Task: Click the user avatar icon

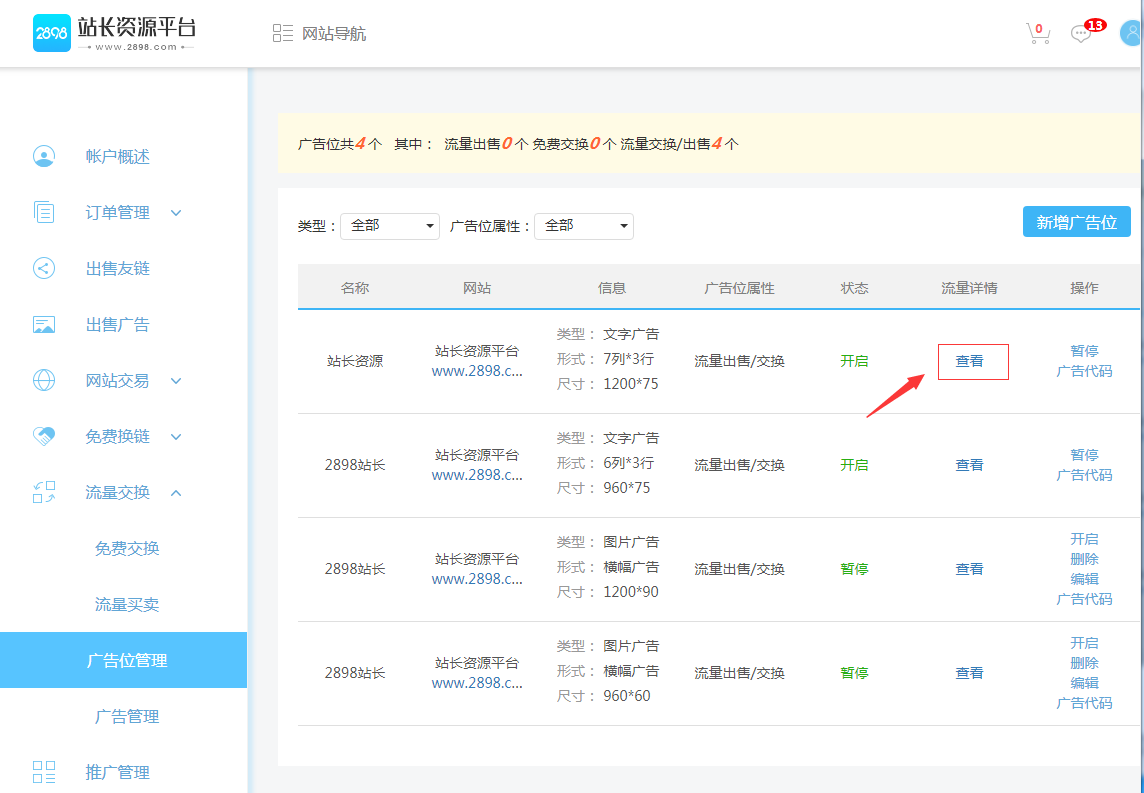Action: click(x=1131, y=33)
